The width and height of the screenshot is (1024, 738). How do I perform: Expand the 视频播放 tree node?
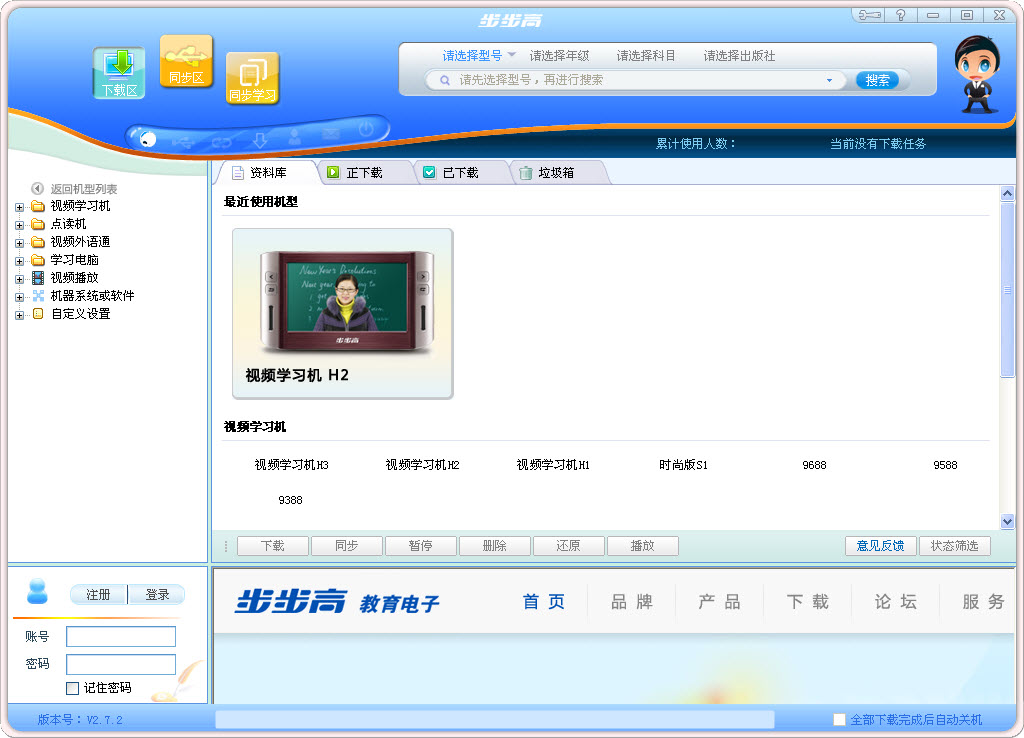click(x=19, y=279)
